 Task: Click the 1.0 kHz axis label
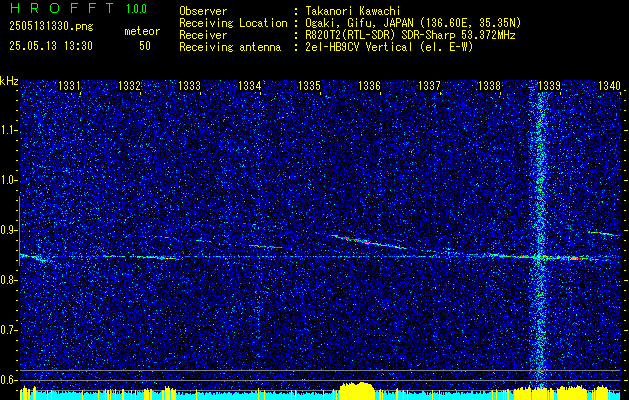[8, 181]
